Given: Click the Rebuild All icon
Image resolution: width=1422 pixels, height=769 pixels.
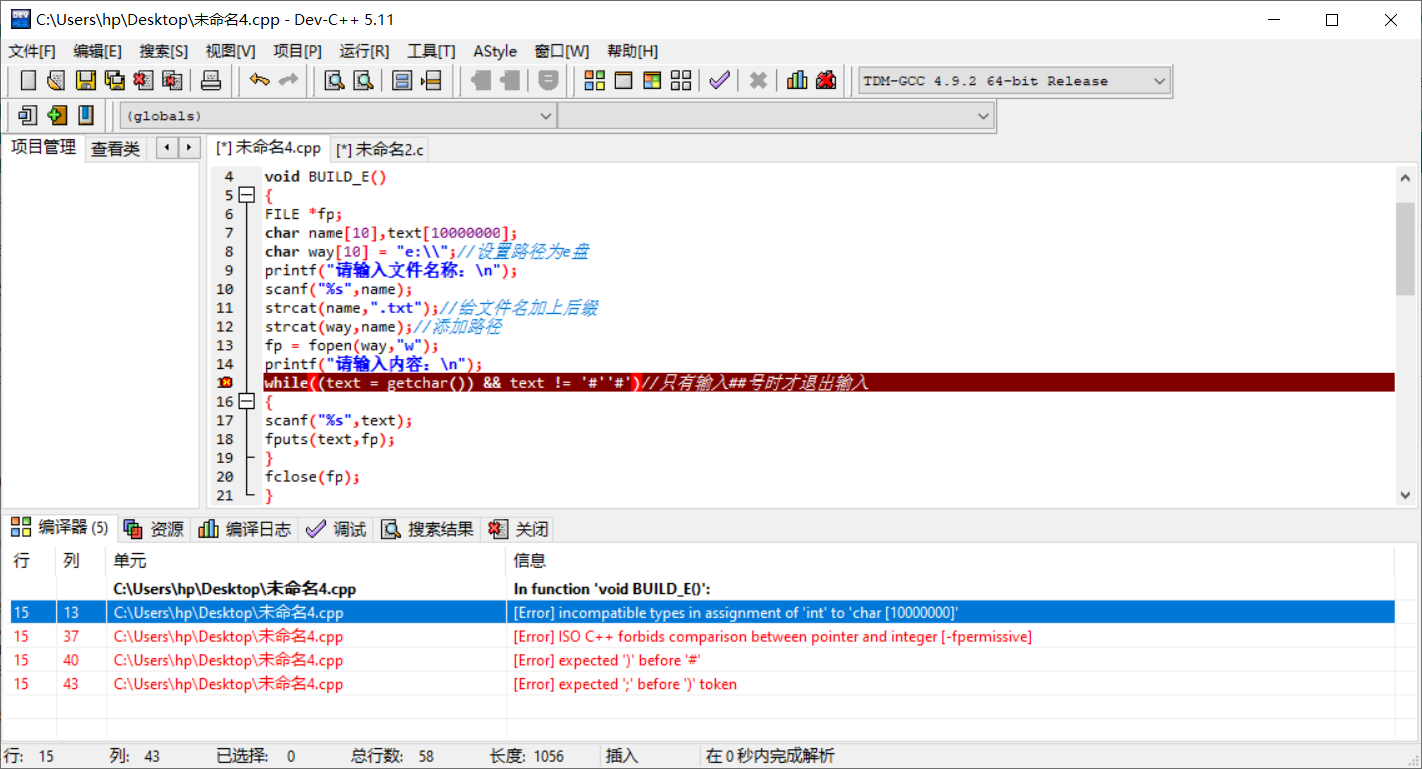Looking at the screenshot, I should (681, 81).
